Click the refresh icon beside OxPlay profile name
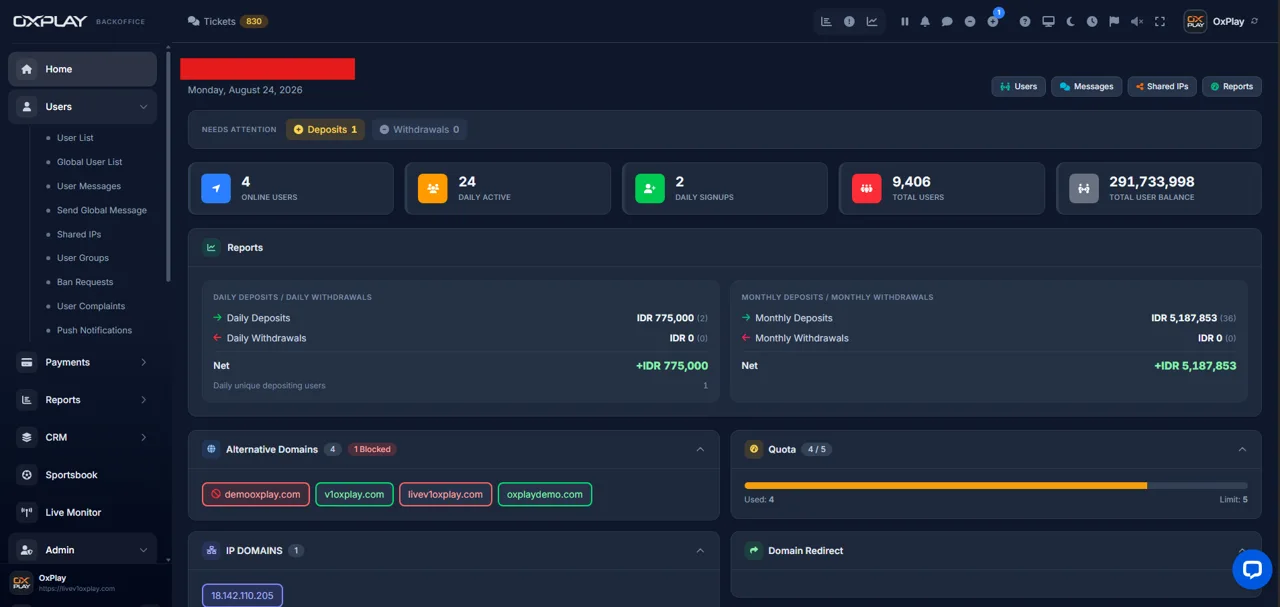 (x=1255, y=21)
